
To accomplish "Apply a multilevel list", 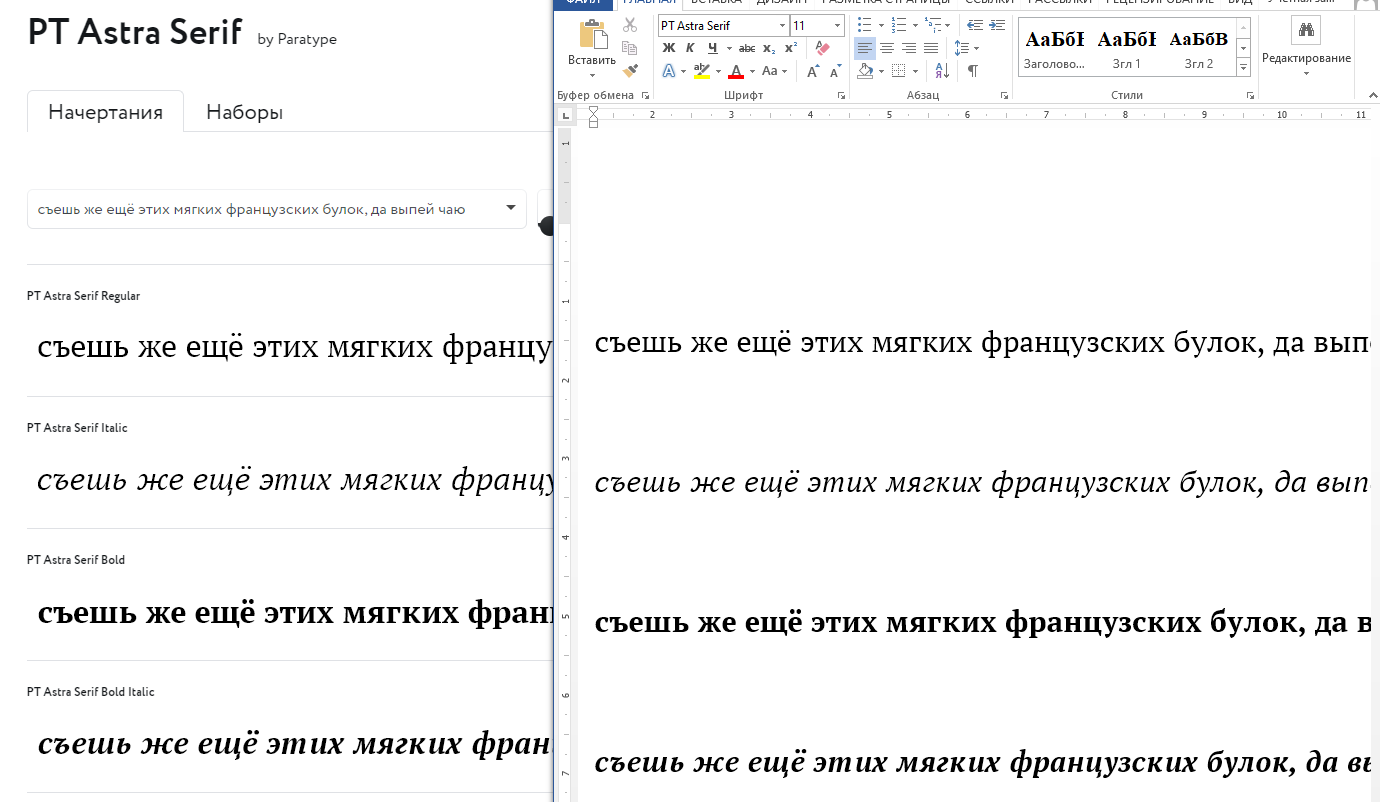I will [x=932, y=25].
